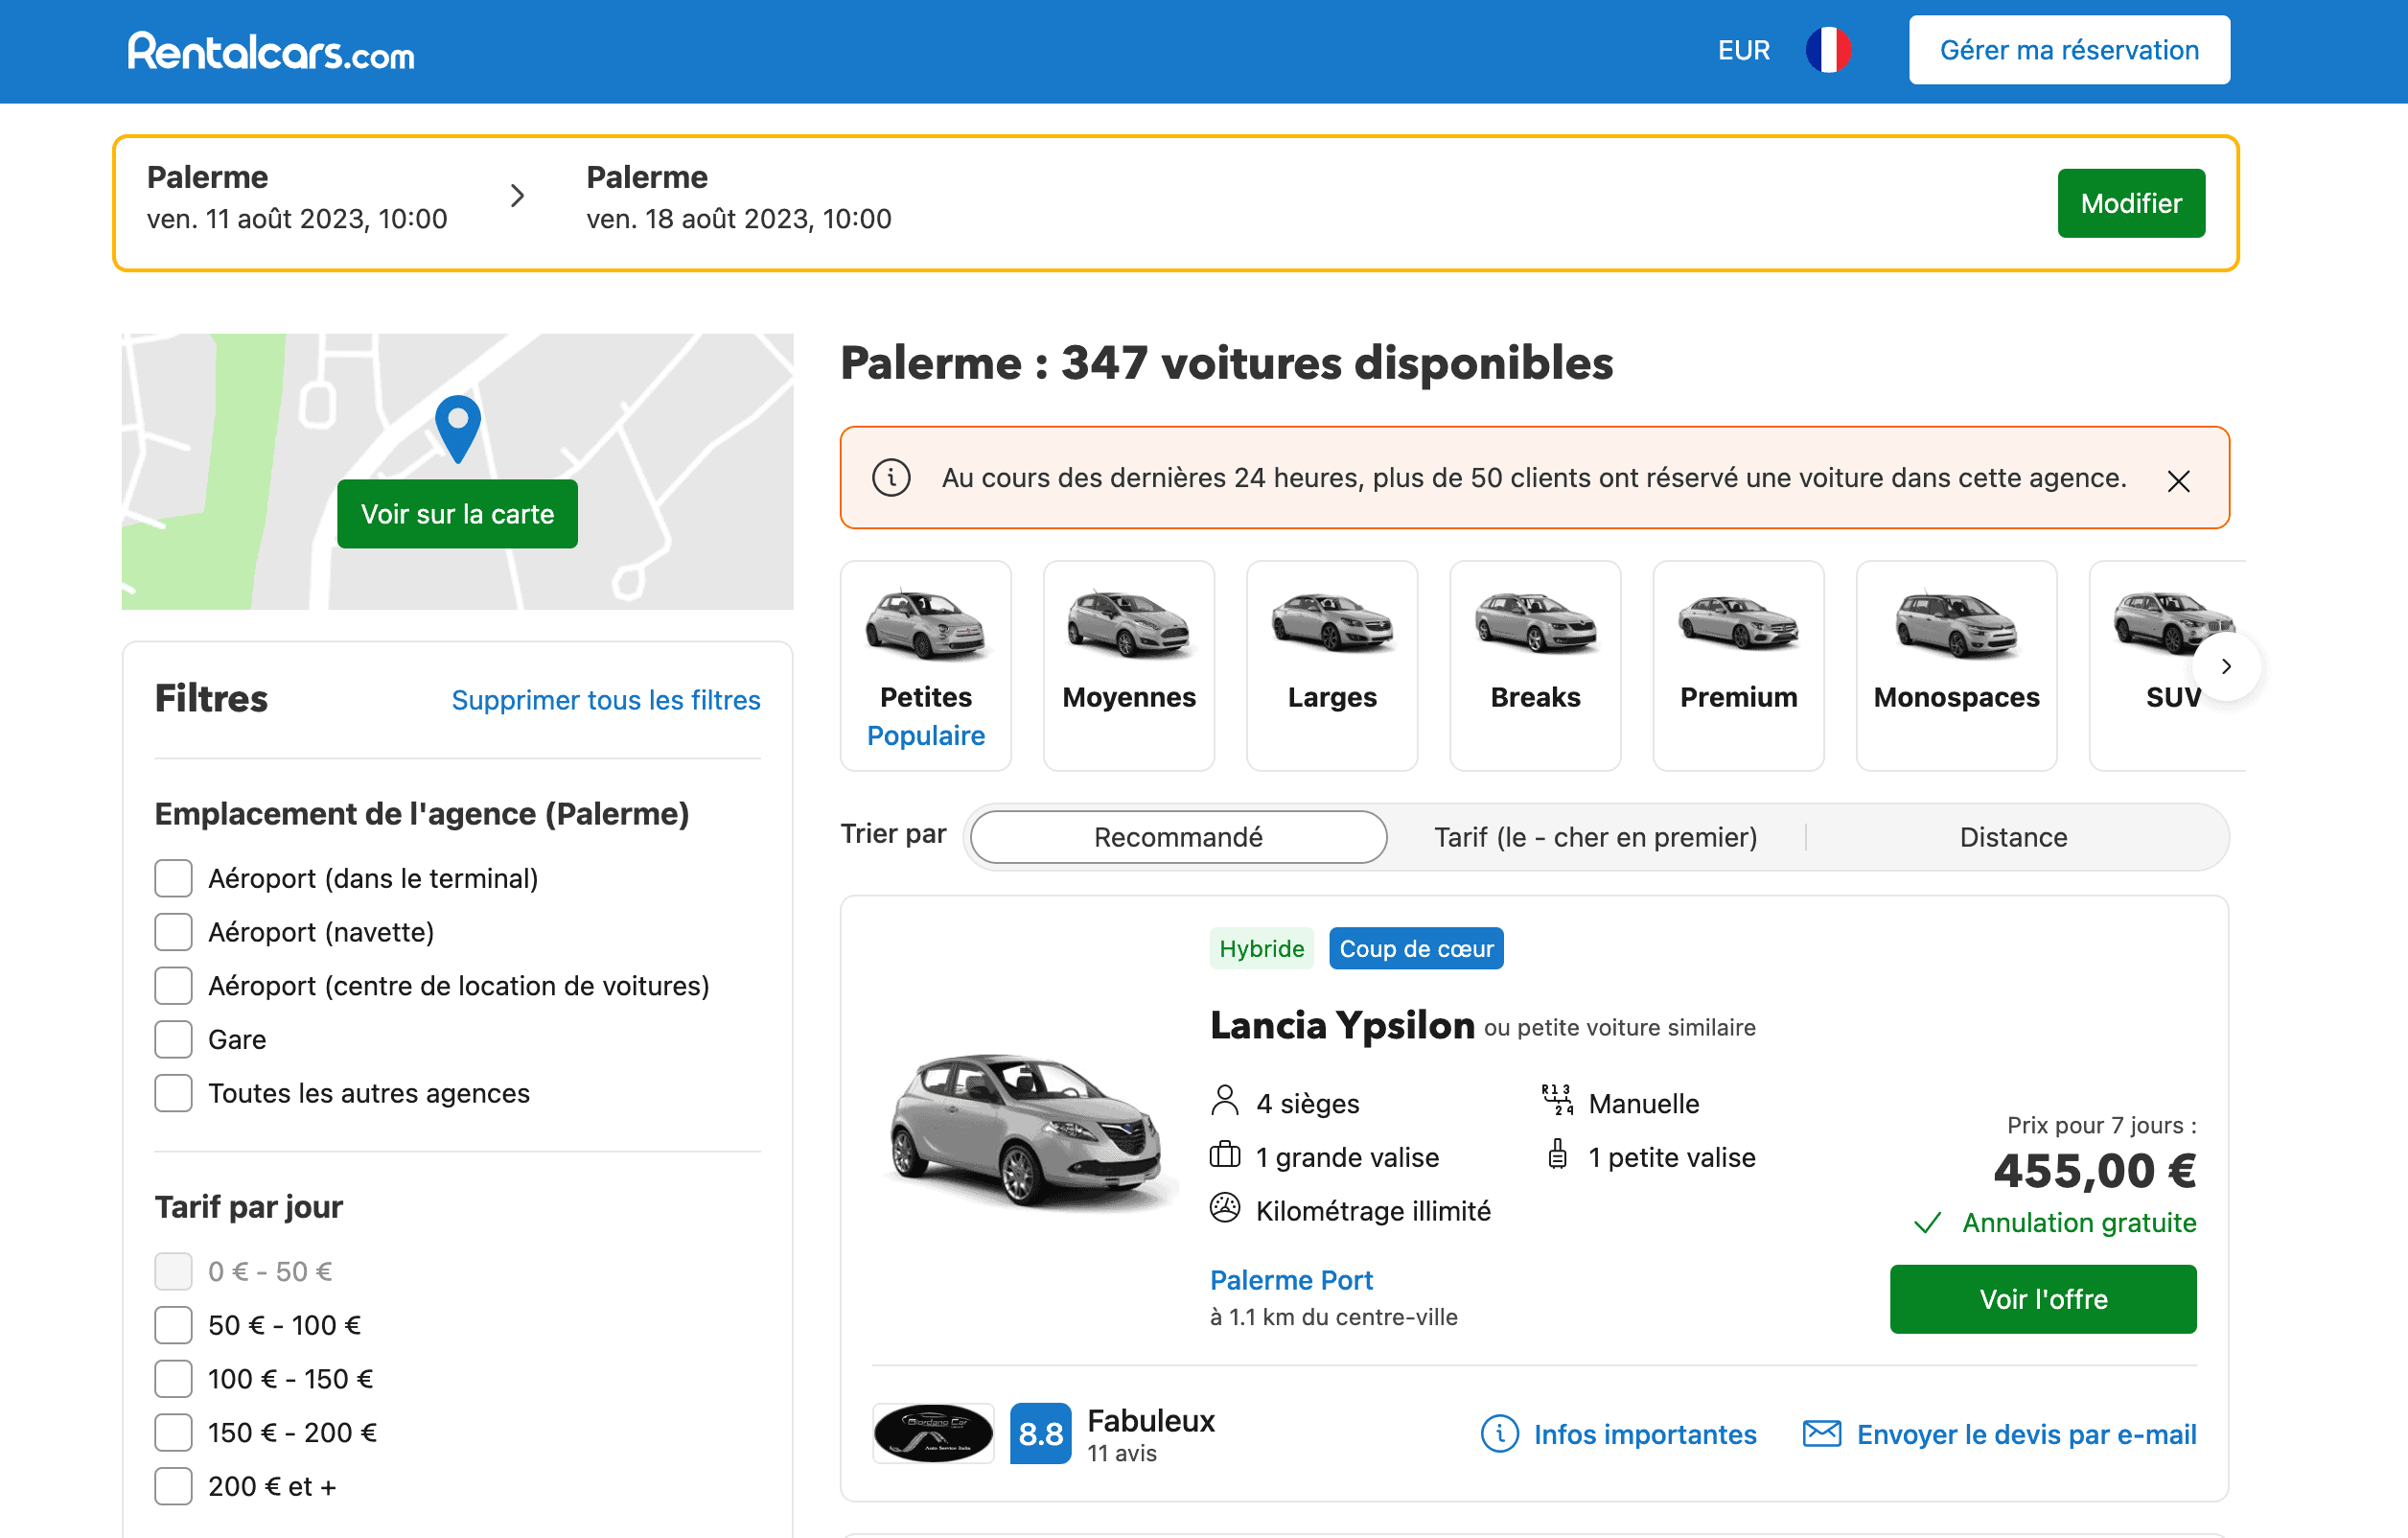Click the large suitcase icon

(x=1224, y=1155)
